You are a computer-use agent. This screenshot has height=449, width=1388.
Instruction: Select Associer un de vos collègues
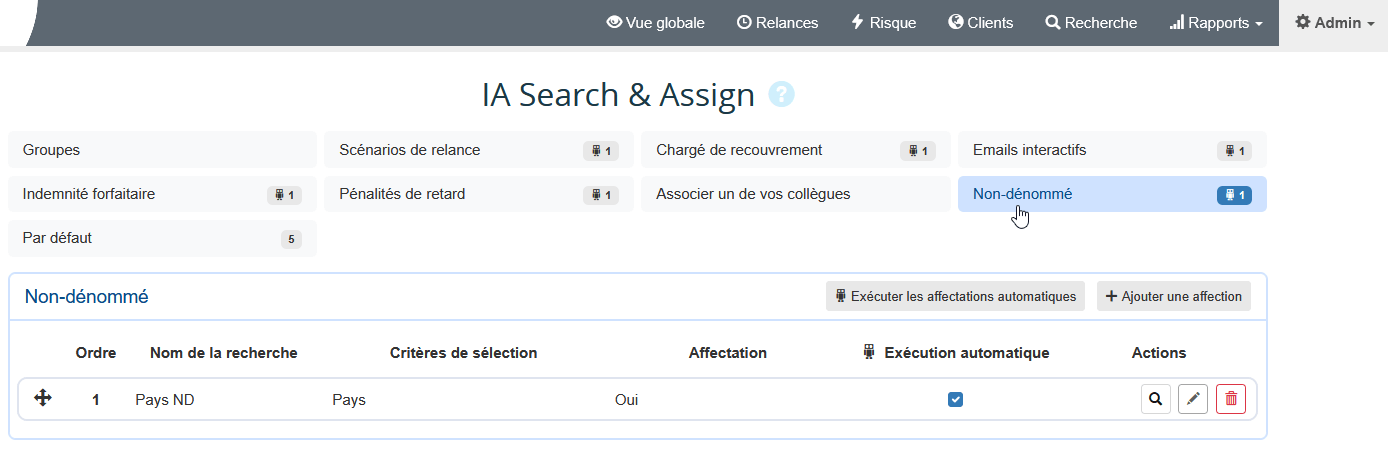(796, 194)
